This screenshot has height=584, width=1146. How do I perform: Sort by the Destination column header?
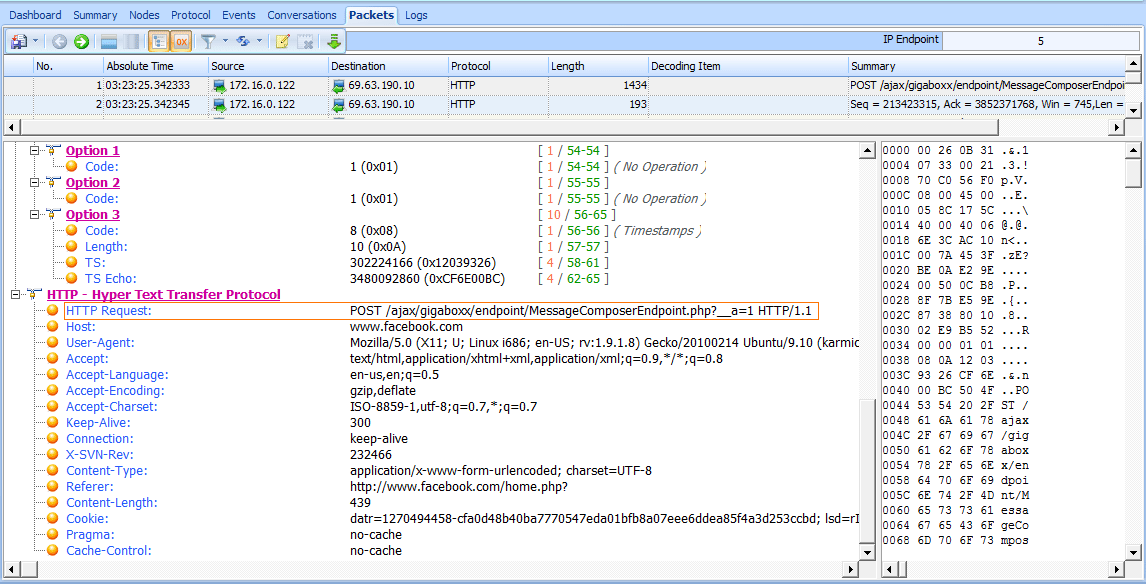pyautogui.click(x=387, y=67)
